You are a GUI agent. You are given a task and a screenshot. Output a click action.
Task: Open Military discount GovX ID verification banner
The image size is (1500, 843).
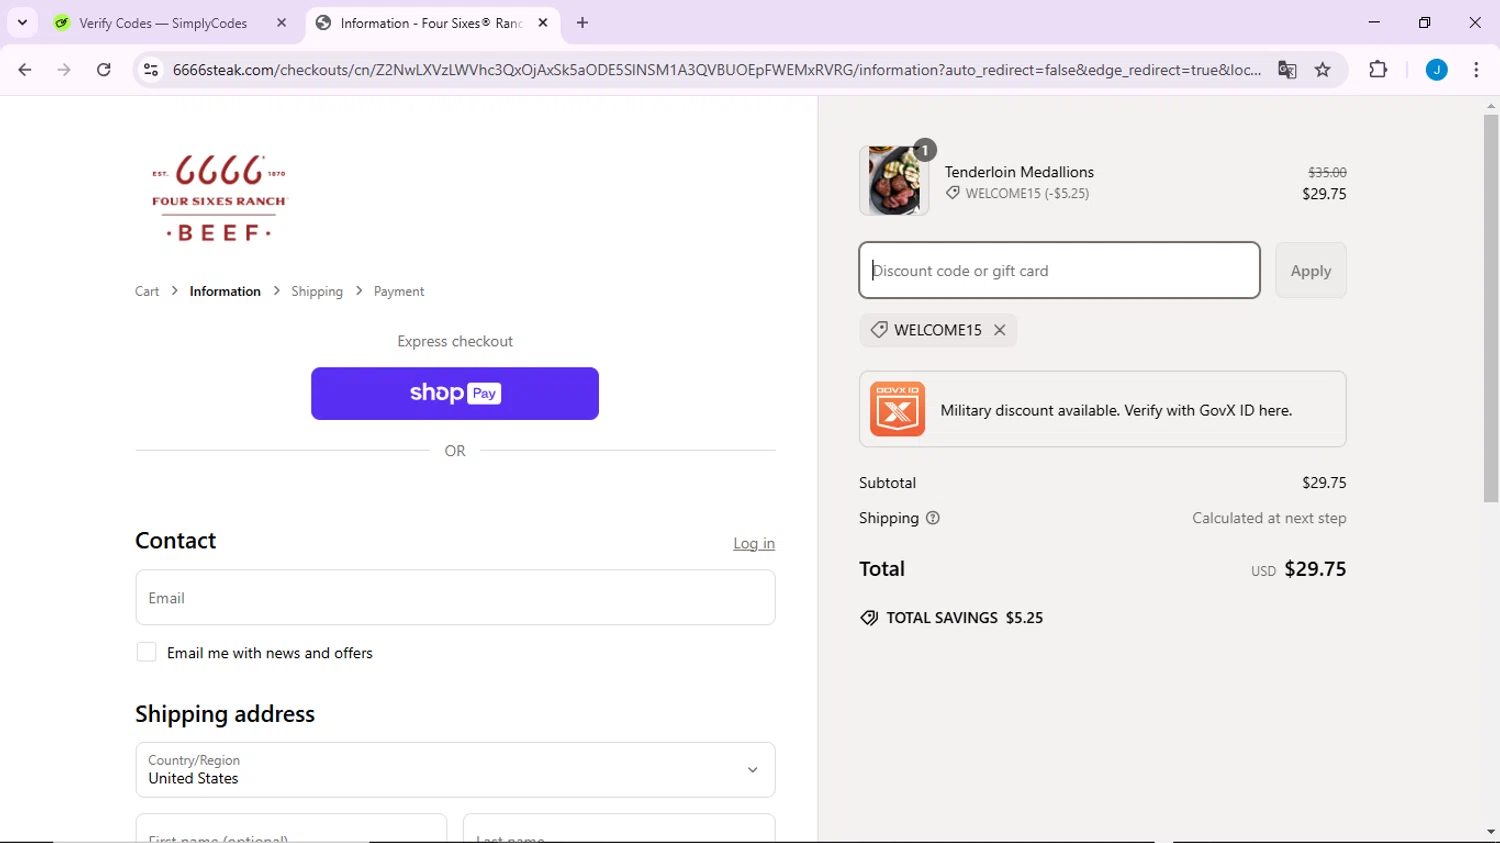tap(1102, 409)
